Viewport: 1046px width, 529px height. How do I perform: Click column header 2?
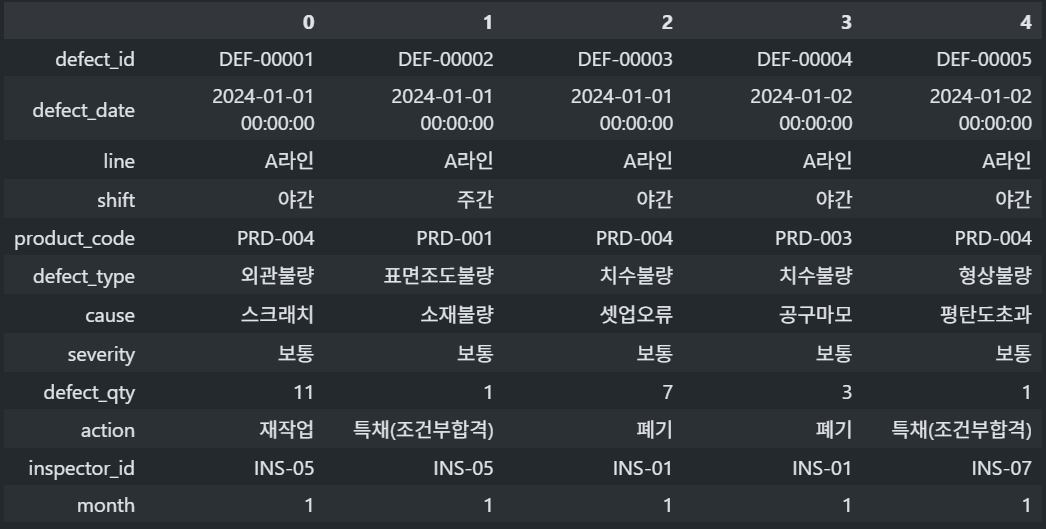coord(667,21)
